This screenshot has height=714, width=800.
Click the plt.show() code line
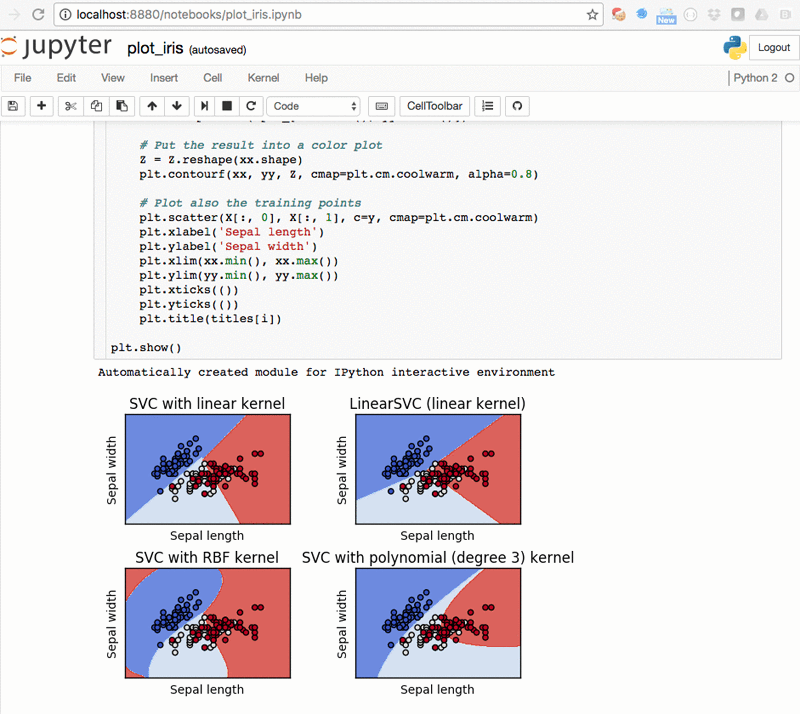(x=146, y=348)
